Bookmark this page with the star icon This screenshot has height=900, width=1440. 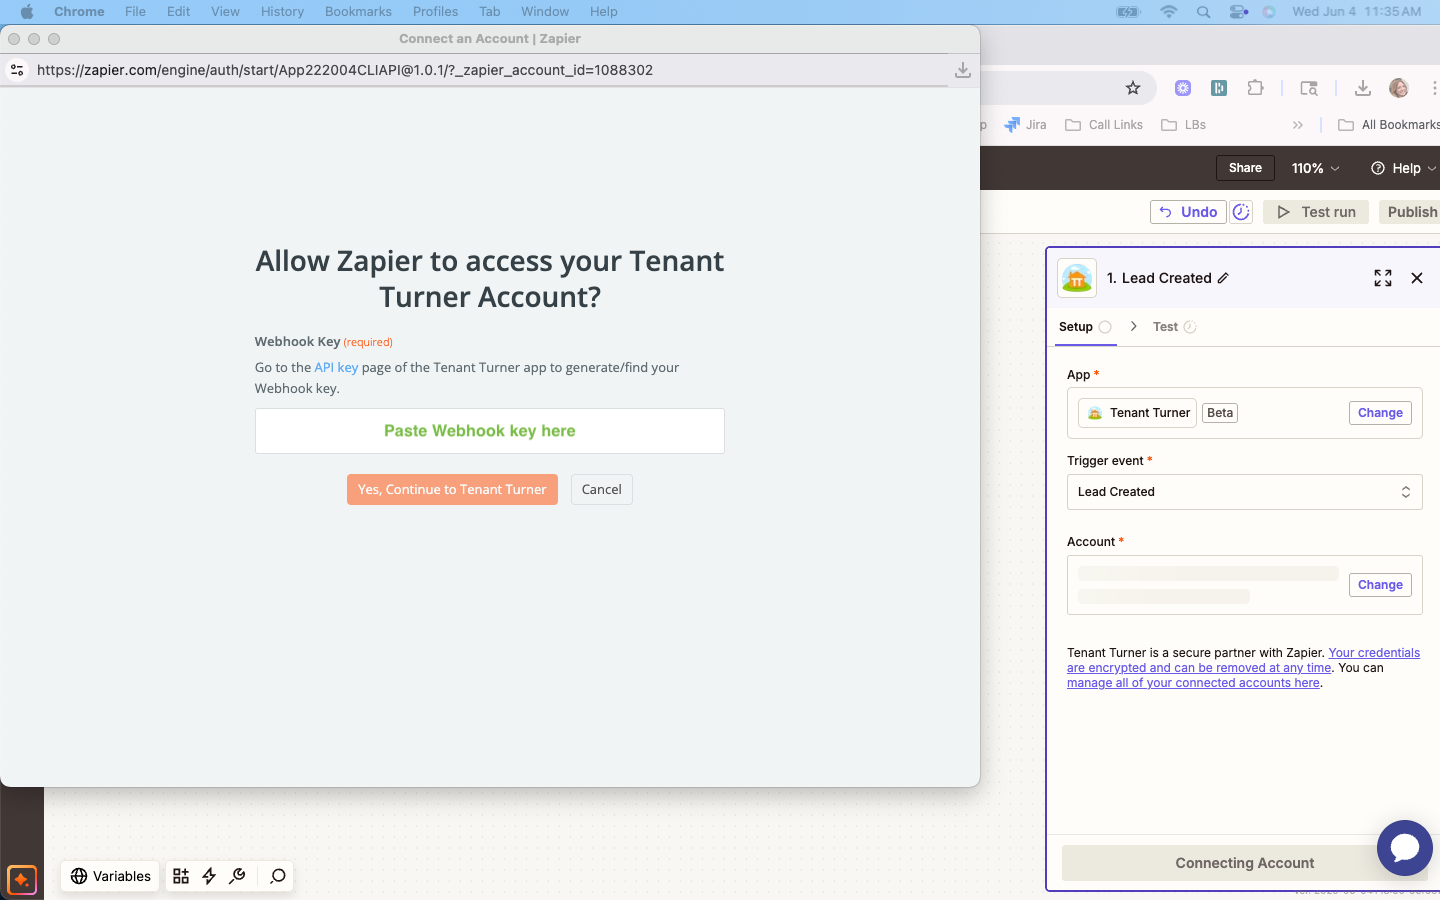[1133, 88]
